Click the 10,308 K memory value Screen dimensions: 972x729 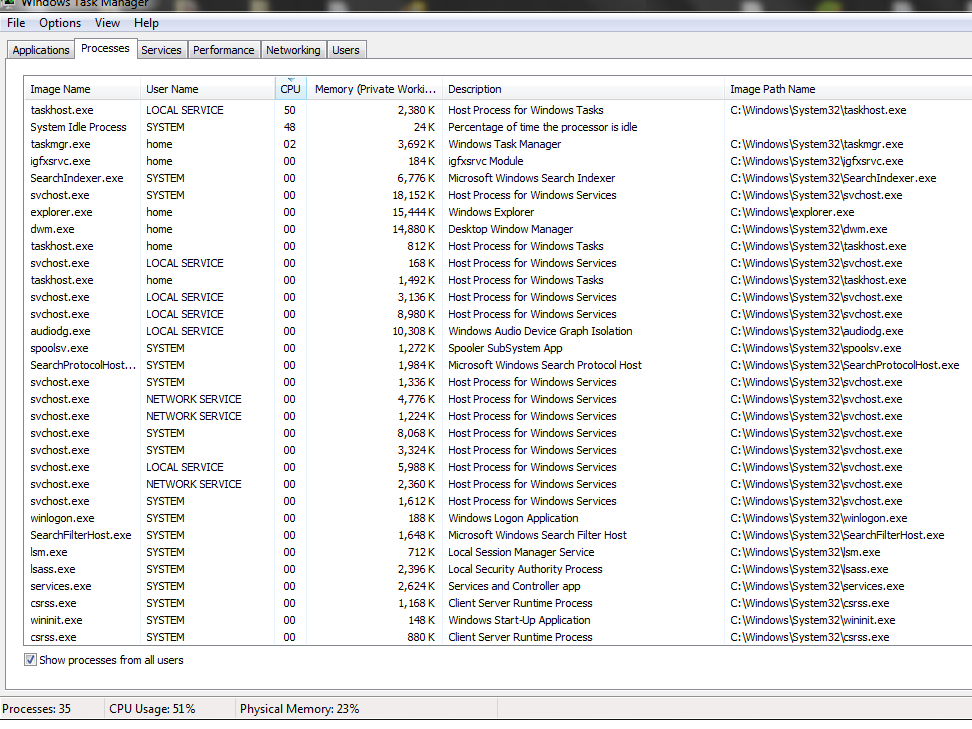pyautogui.click(x=413, y=331)
